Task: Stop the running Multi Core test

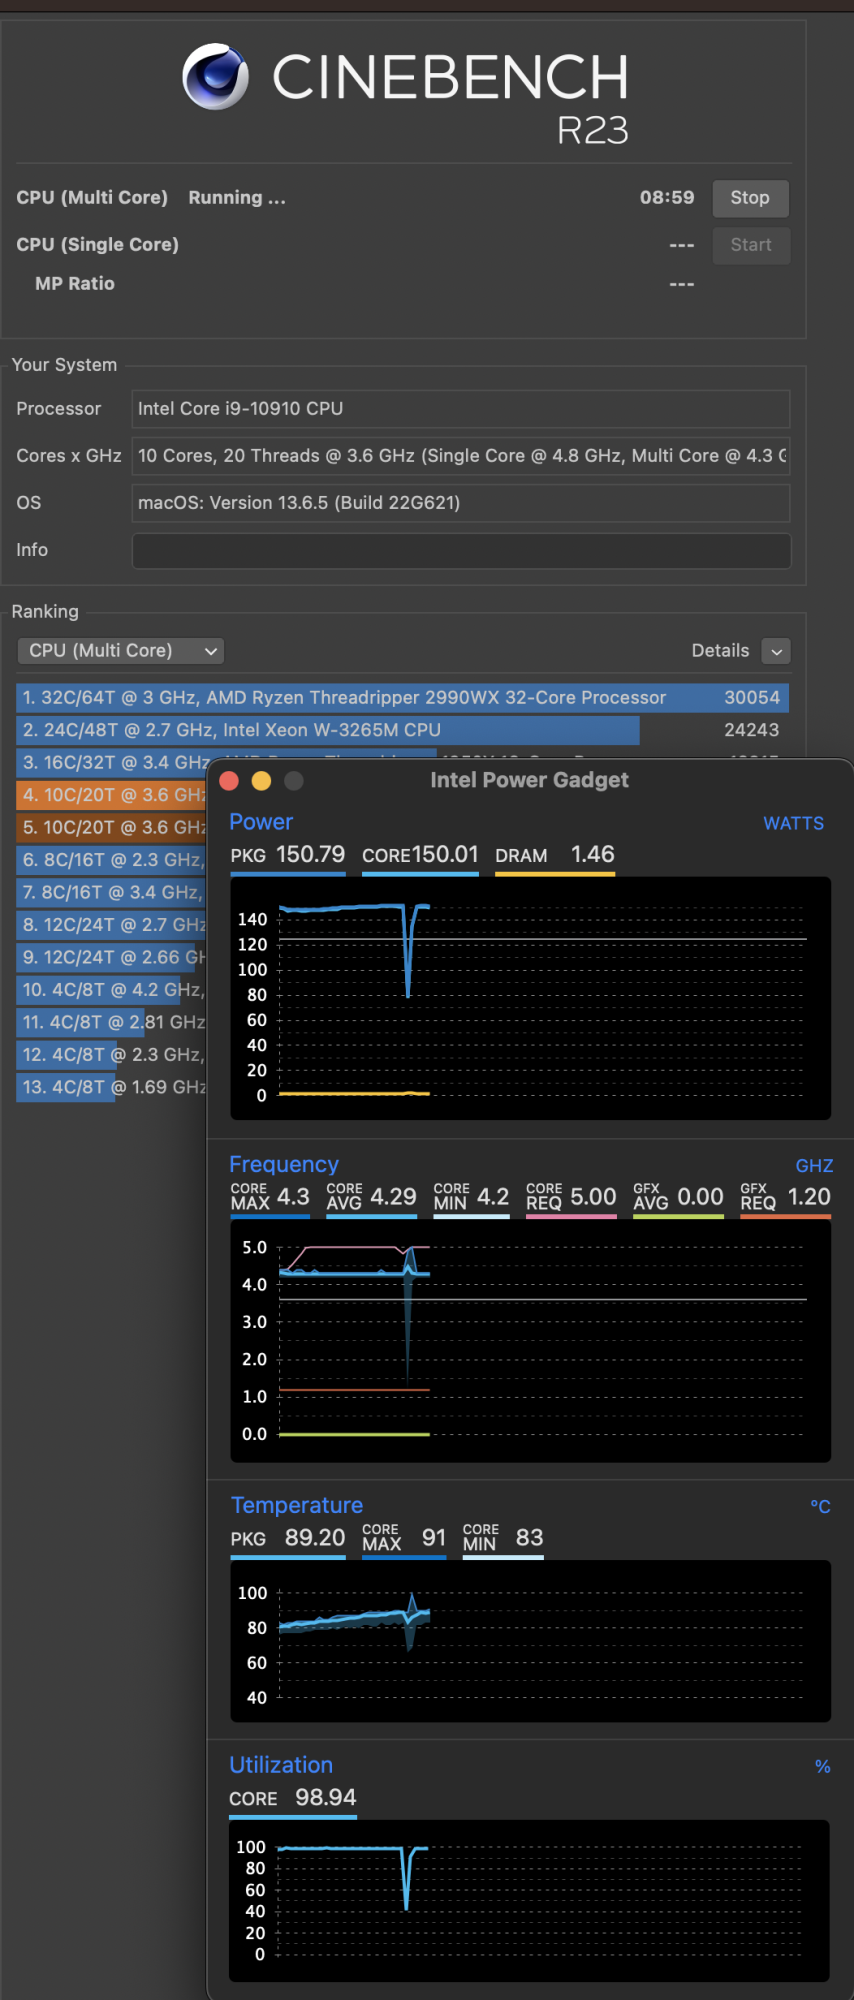Action: click(750, 198)
